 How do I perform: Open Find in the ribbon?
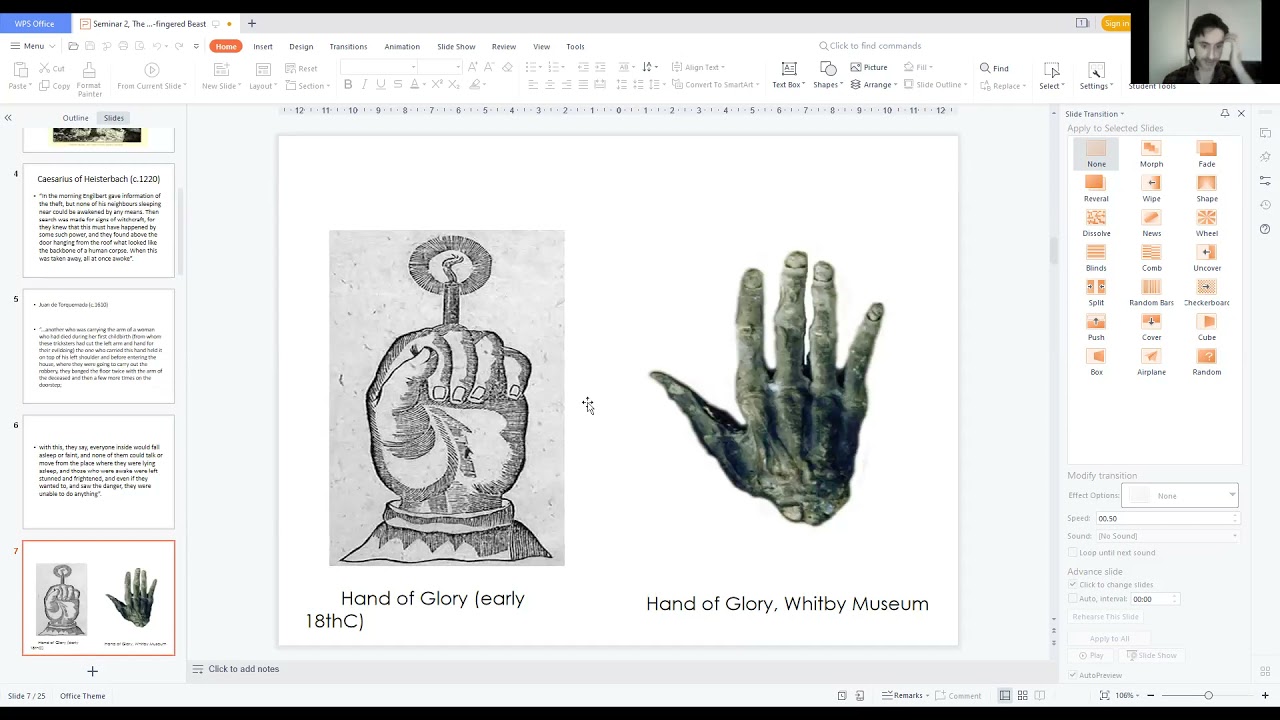994,68
